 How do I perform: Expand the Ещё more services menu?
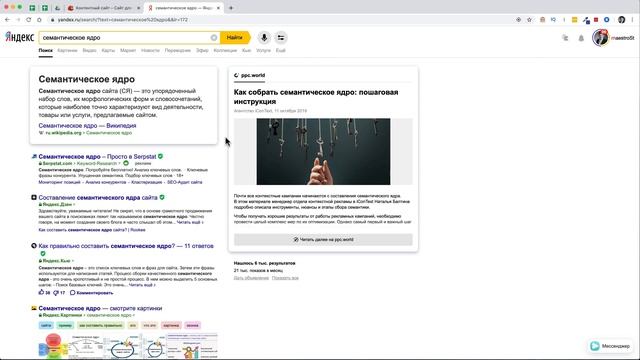[280, 51]
